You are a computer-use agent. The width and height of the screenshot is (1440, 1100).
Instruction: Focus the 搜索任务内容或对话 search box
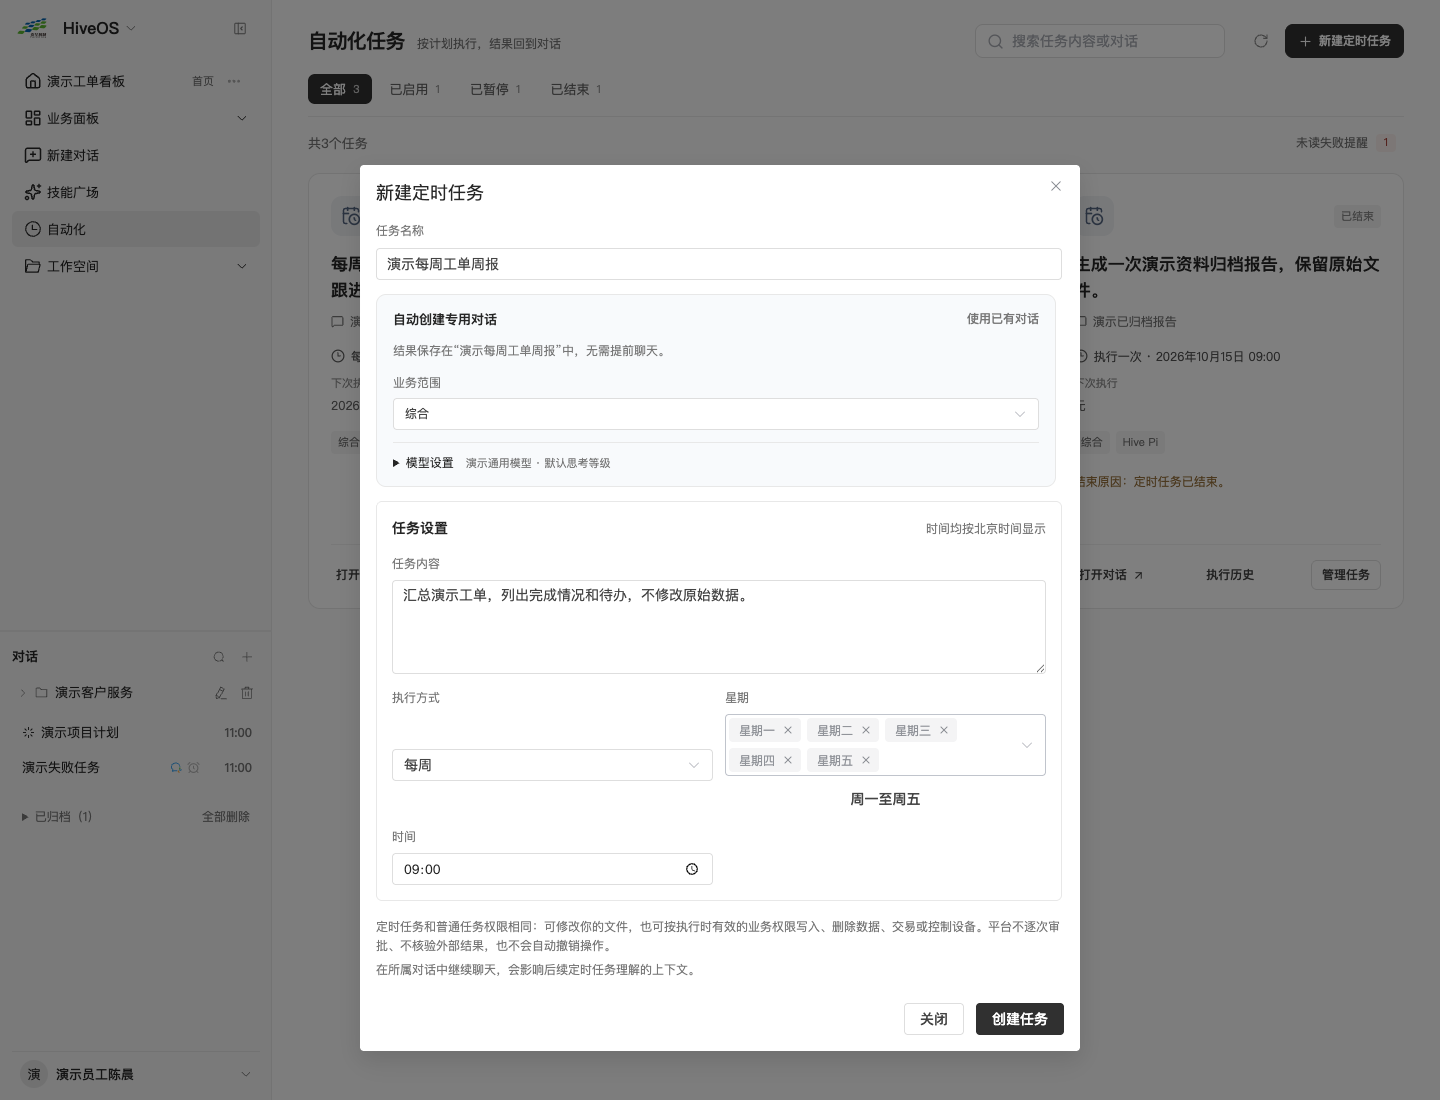[x=1100, y=41]
